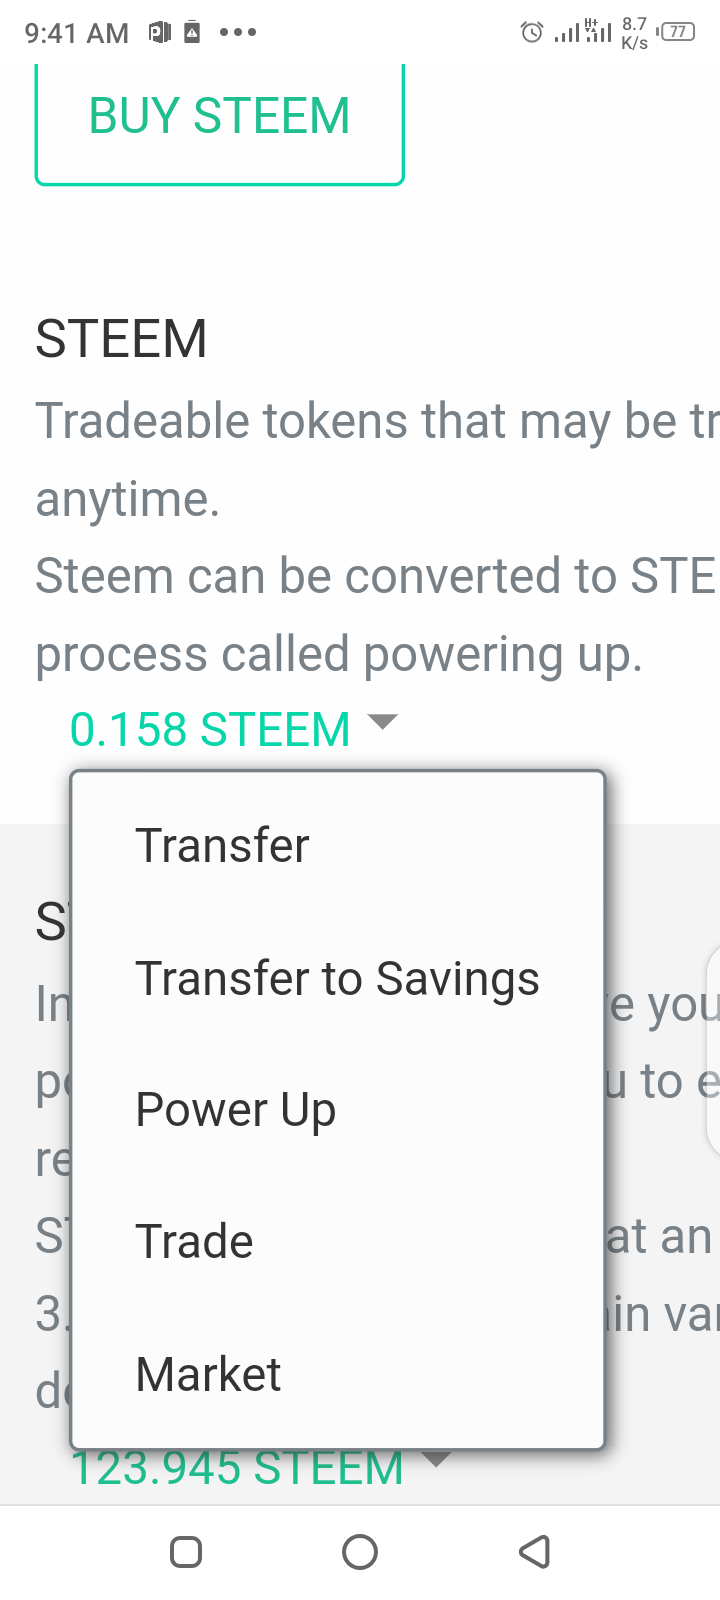Click the 123.945 STEEM balance link
720x1600 pixels.
(237, 1468)
